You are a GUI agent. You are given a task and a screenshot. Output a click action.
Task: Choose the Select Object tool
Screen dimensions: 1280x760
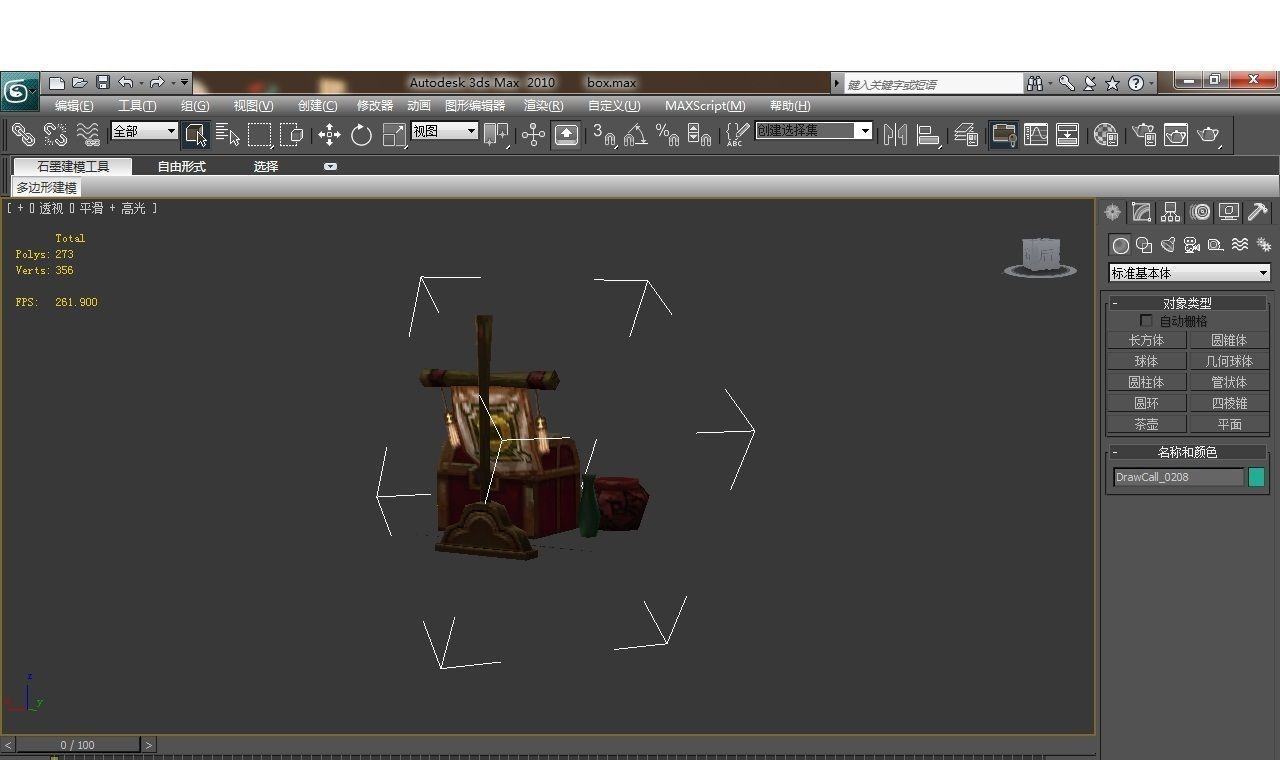(196, 134)
